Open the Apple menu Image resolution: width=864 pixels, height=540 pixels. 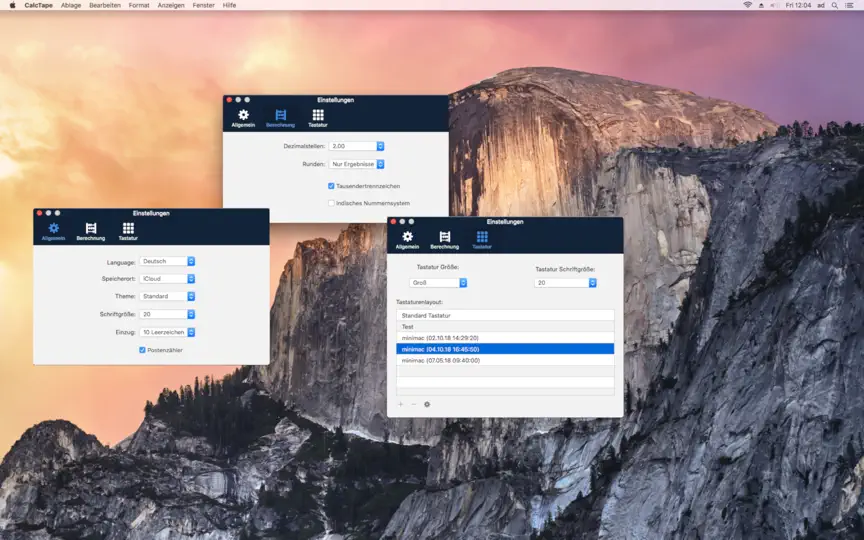12,5
